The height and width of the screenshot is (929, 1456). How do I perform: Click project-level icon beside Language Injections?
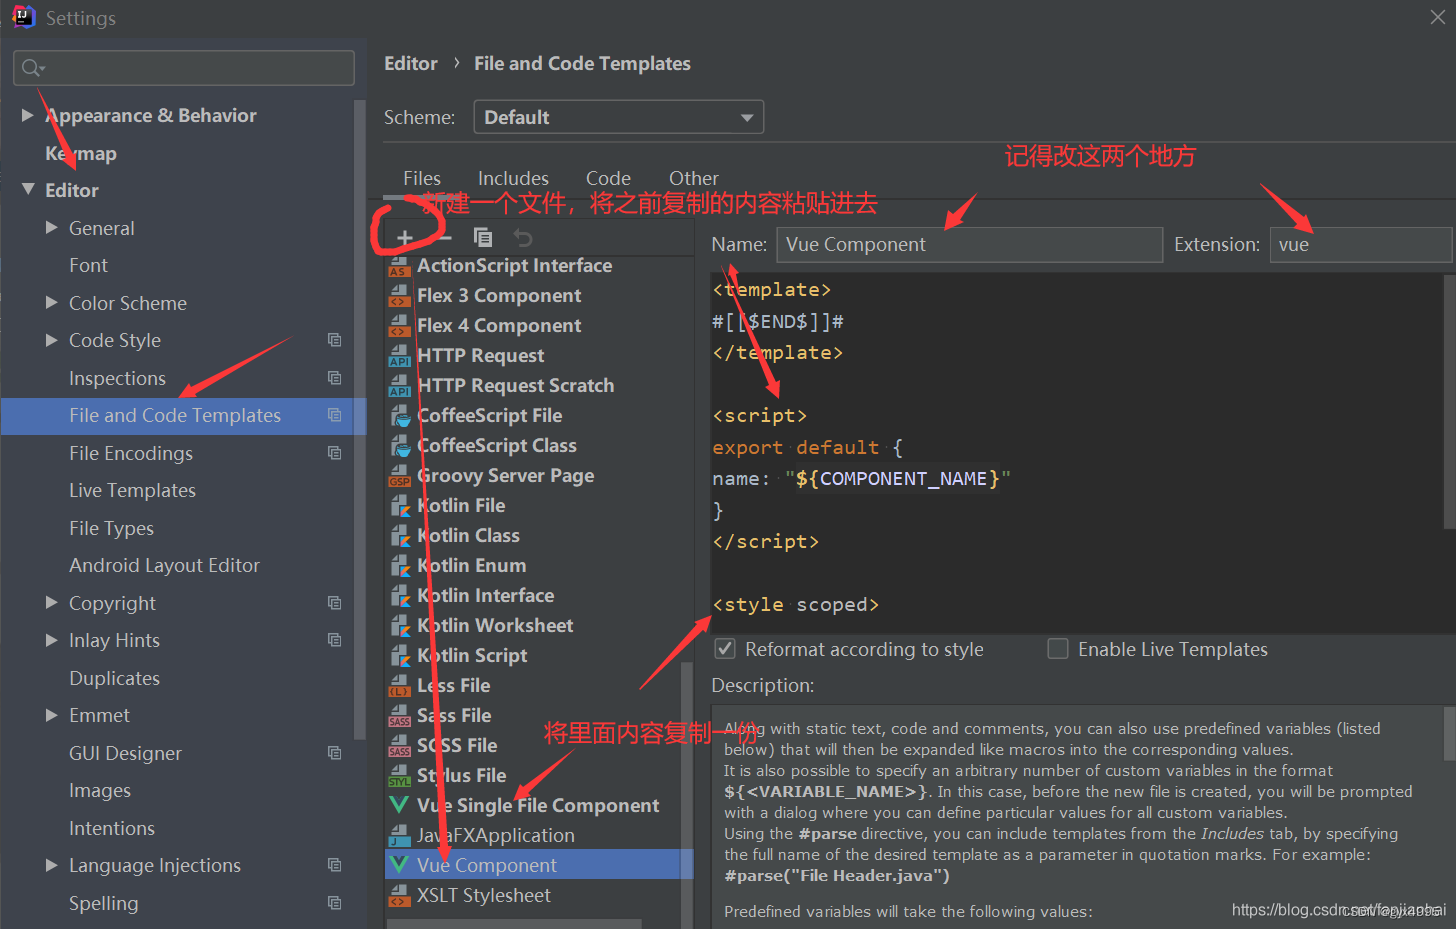(x=335, y=865)
